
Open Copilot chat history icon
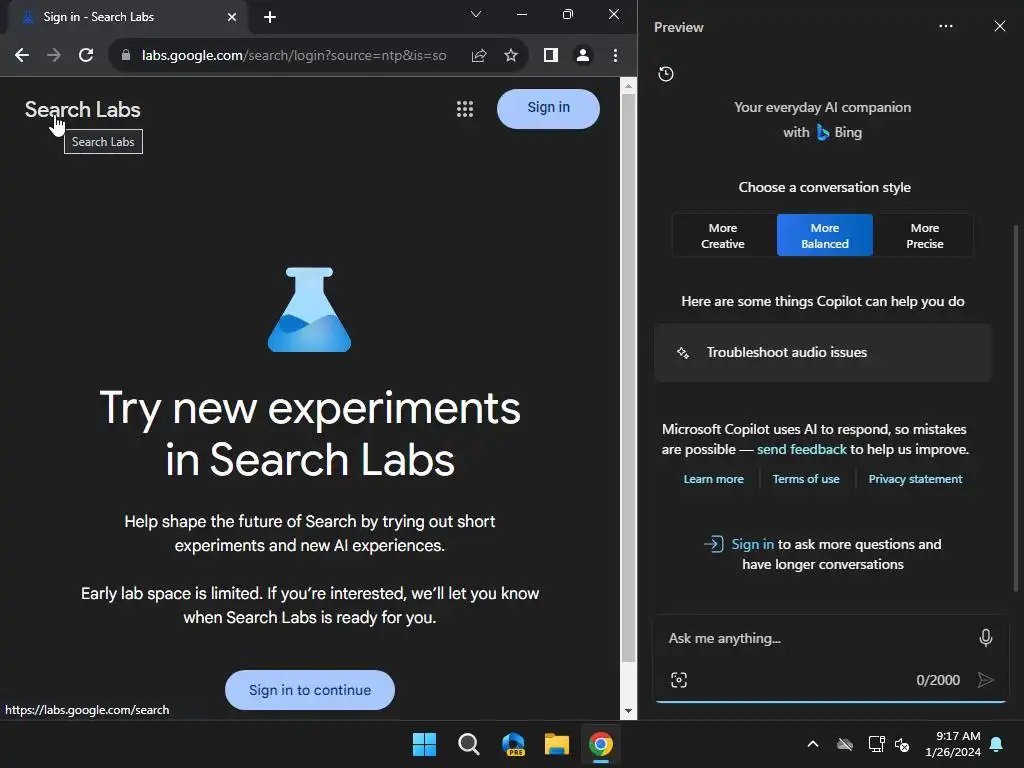click(x=665, y=74)
